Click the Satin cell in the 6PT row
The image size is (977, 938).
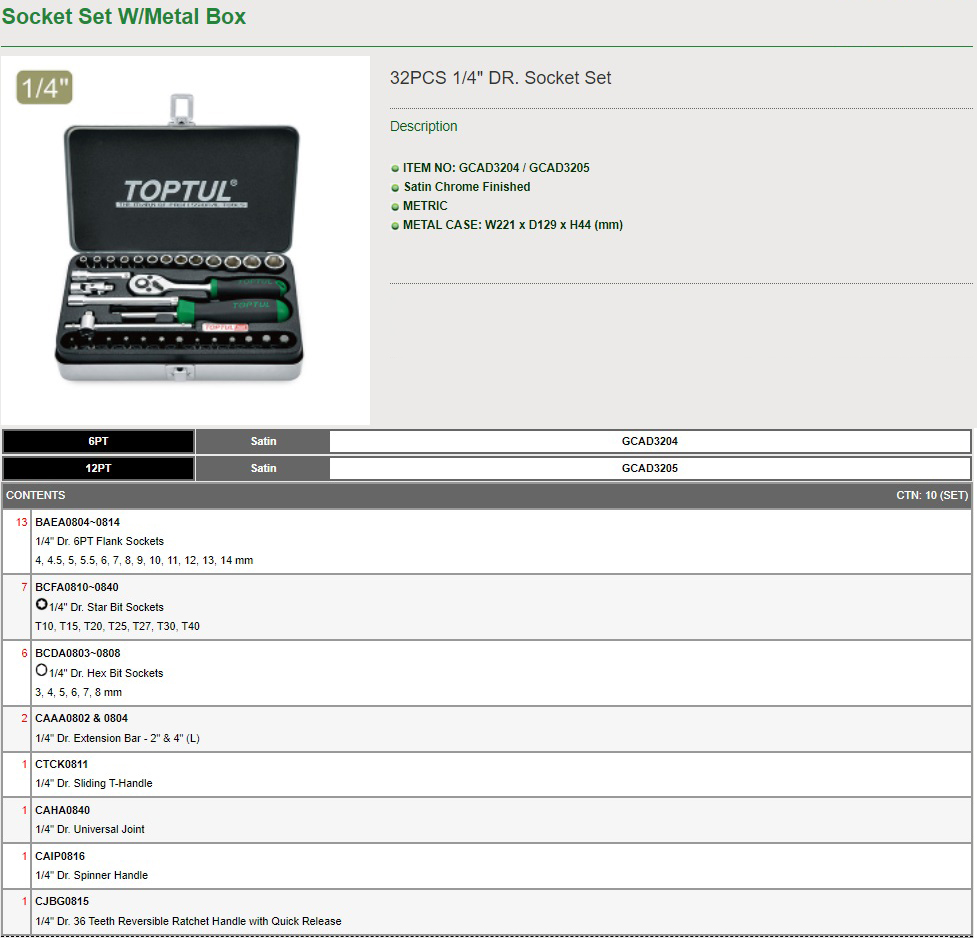coord(263,441)
